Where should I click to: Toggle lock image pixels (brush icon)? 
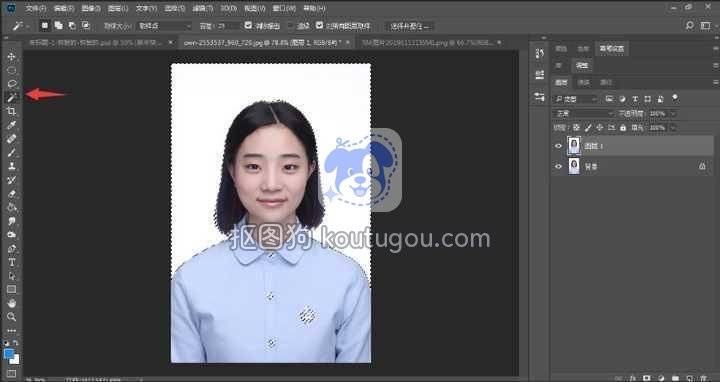coord(588,128)
